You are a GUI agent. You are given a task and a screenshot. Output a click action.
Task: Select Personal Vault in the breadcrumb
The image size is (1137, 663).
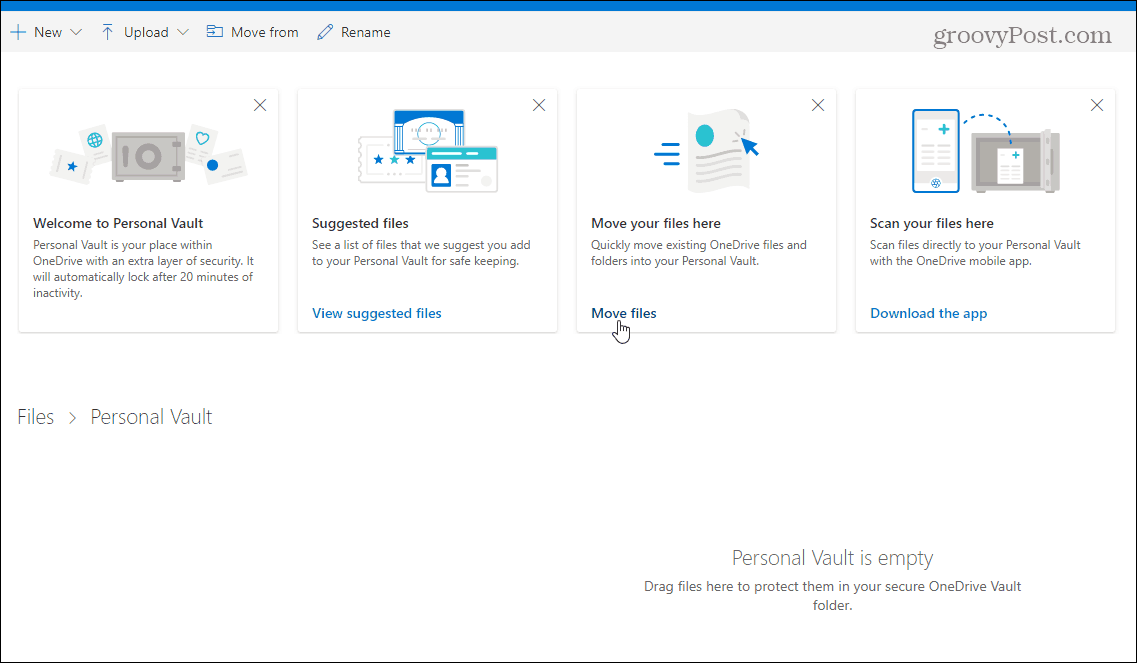point(152,416)
